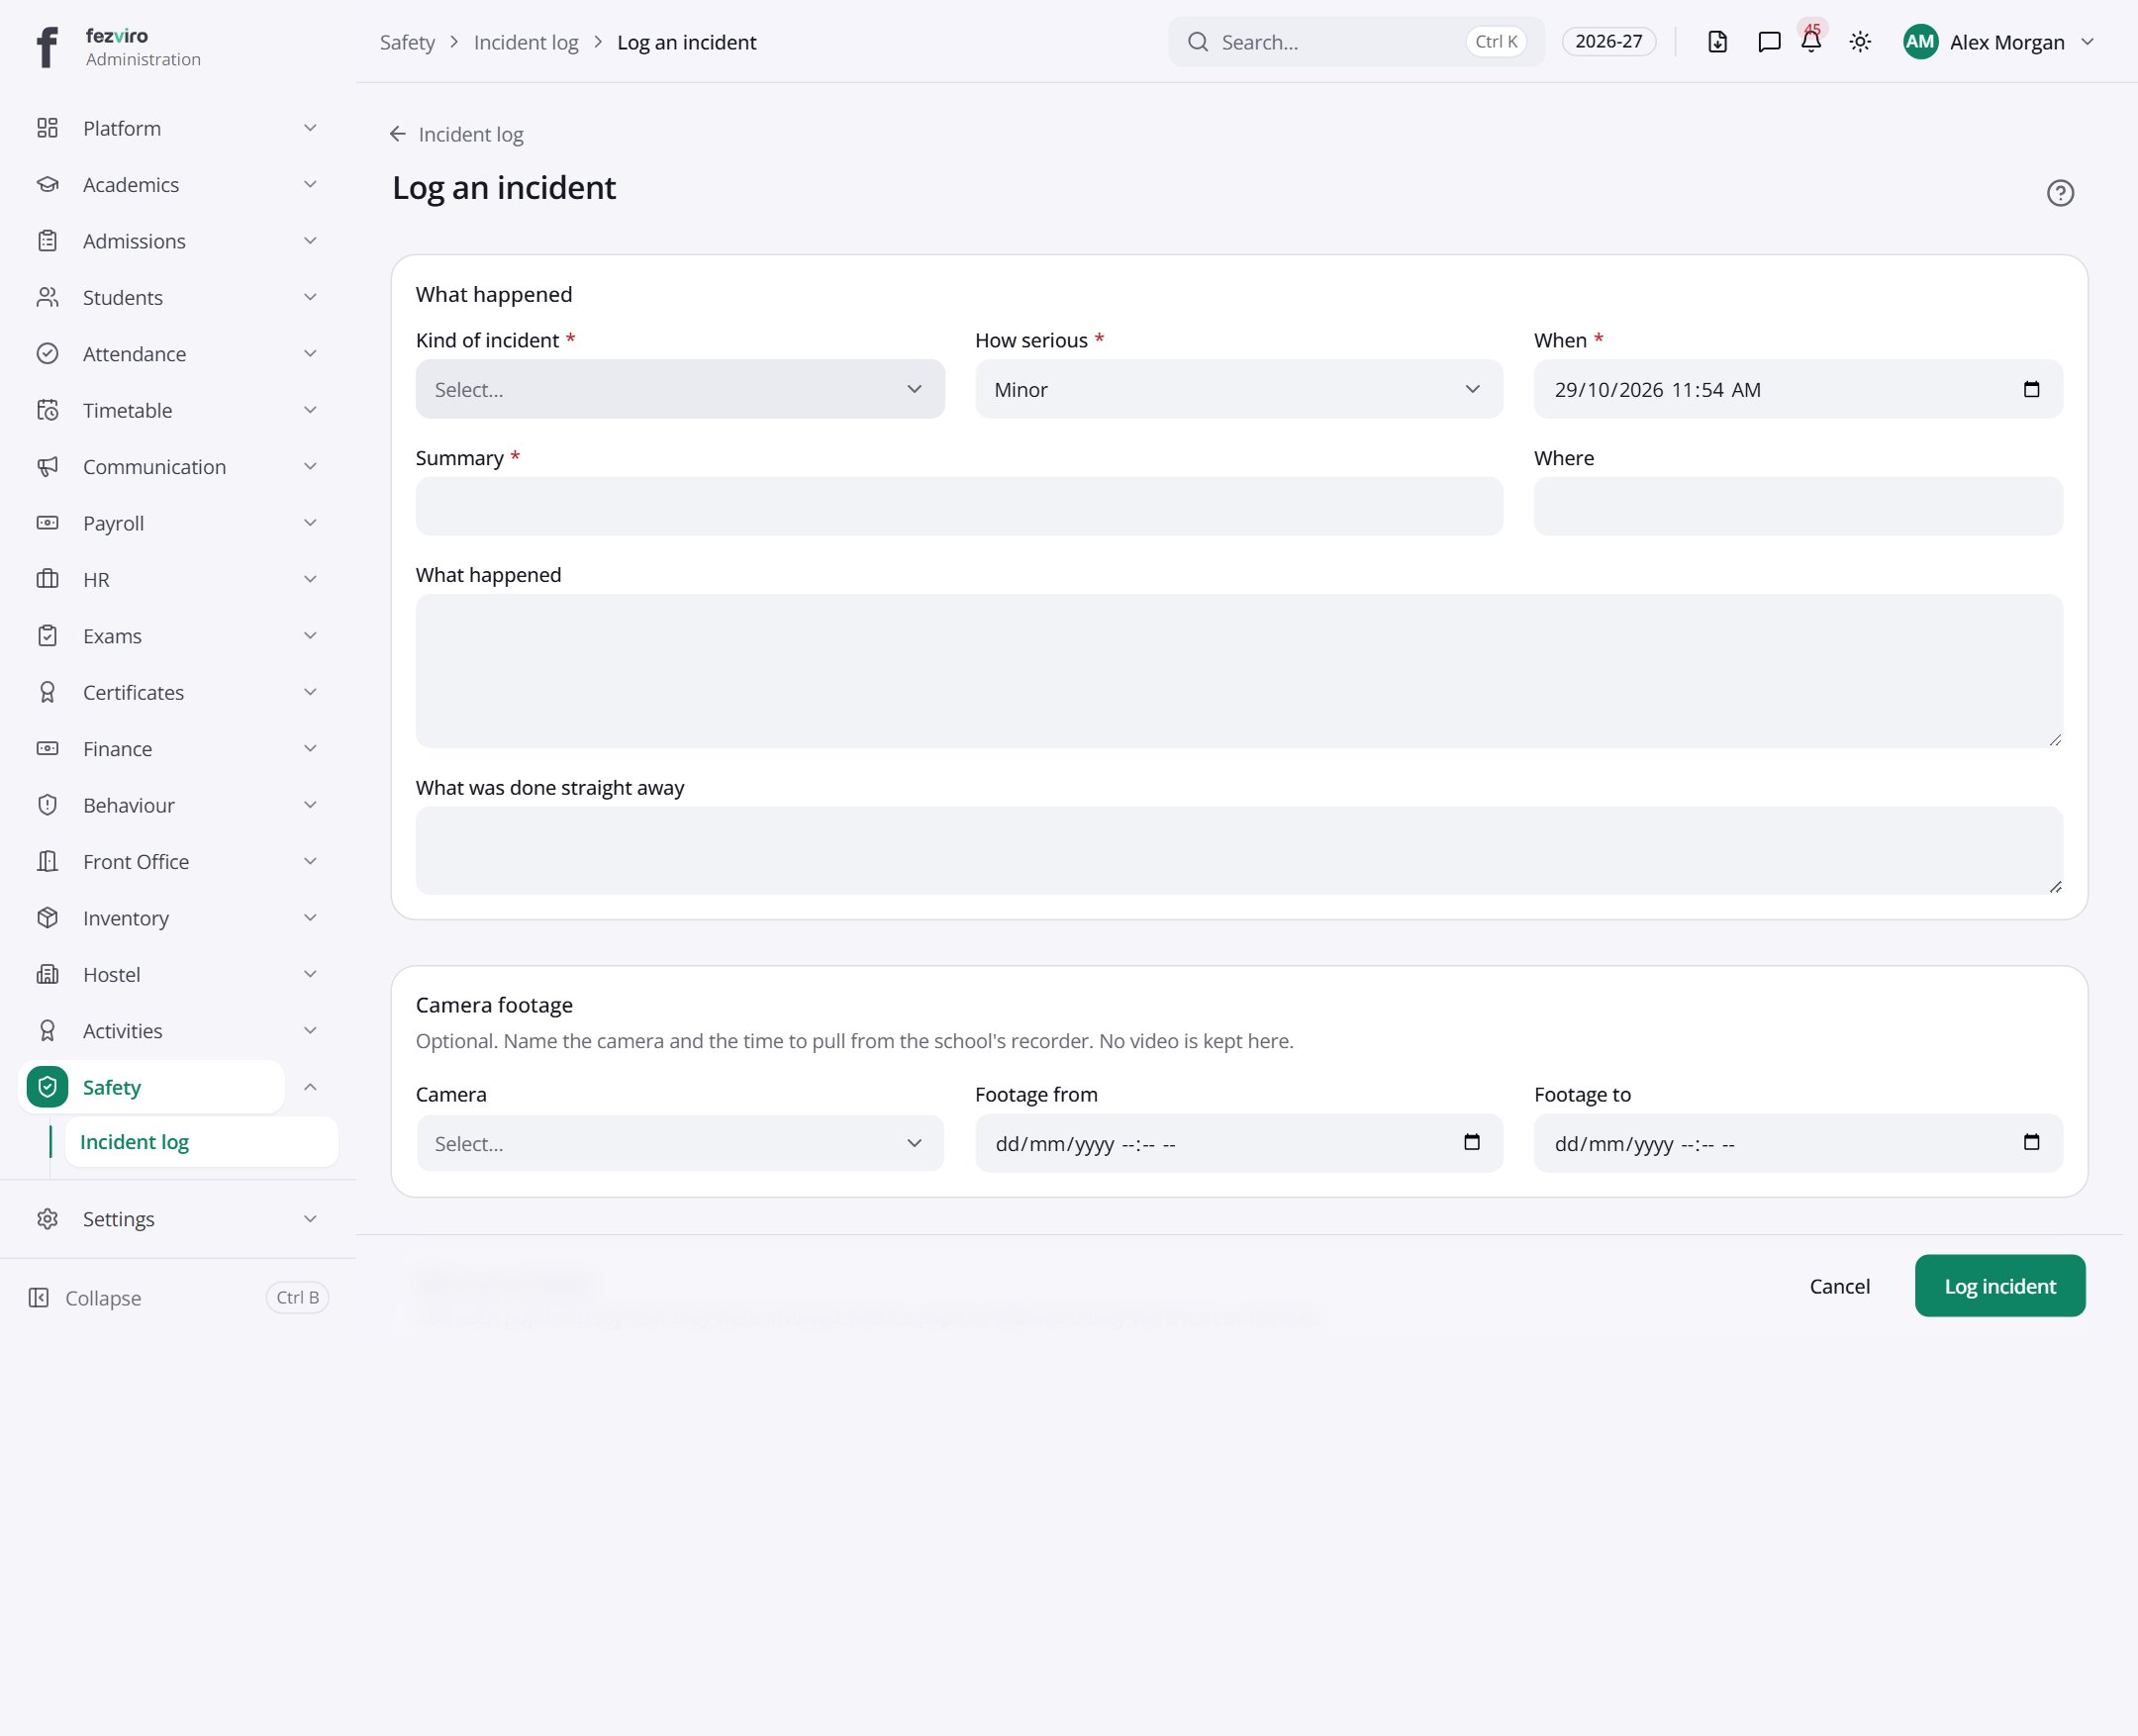Click the Communication megaphone icon
The height and width of the screenshot is (1736, 2138).
[47, 467]
